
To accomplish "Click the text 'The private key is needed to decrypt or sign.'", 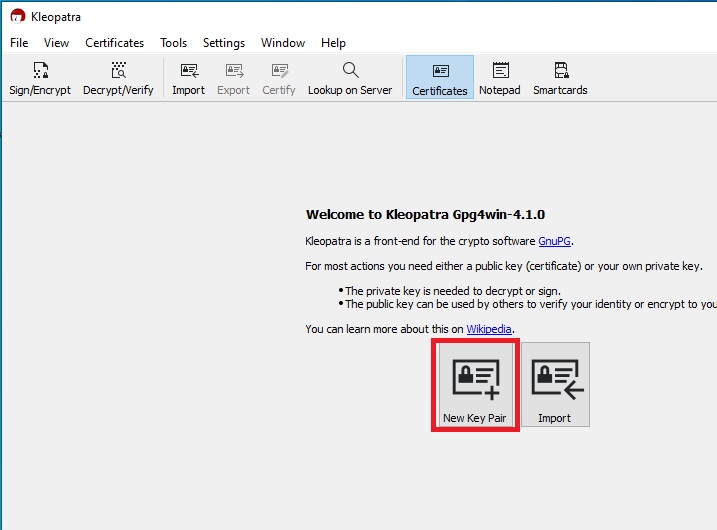I will (453, 291).
